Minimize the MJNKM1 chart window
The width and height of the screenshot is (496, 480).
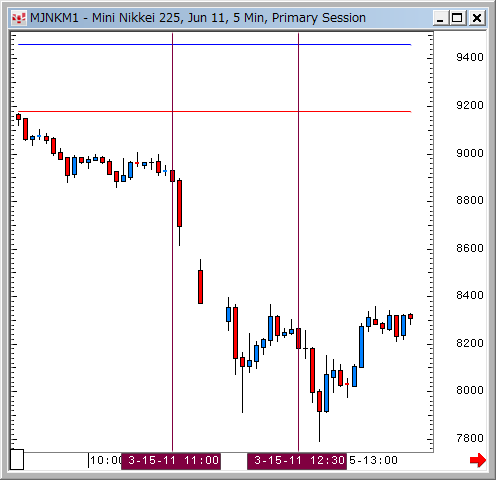point(440,18)
